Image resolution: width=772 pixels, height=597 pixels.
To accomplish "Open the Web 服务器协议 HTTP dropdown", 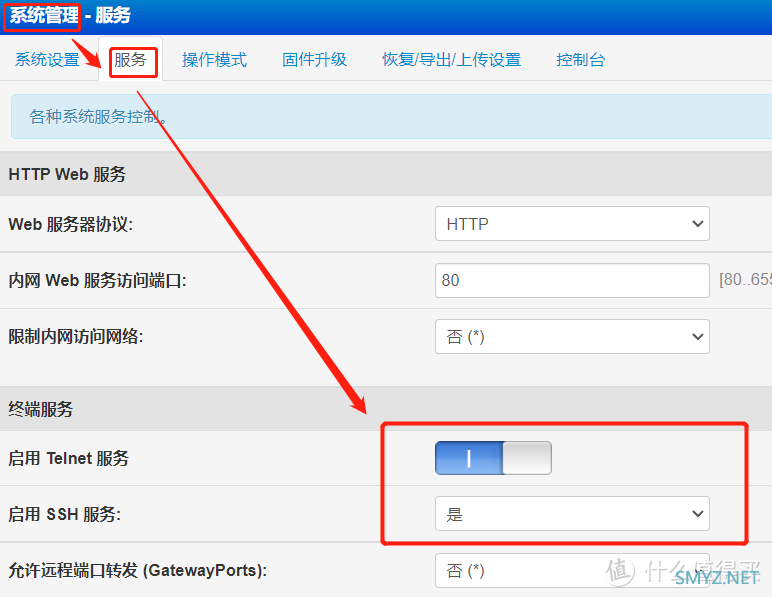I will click(571, 224).
